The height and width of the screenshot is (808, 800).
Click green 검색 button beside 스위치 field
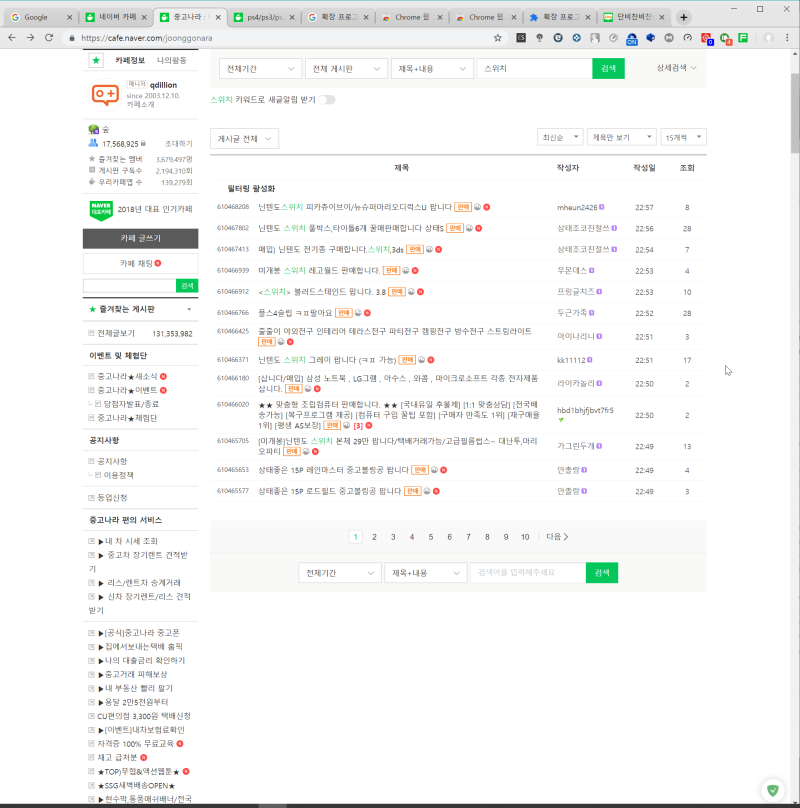[608, 69]
